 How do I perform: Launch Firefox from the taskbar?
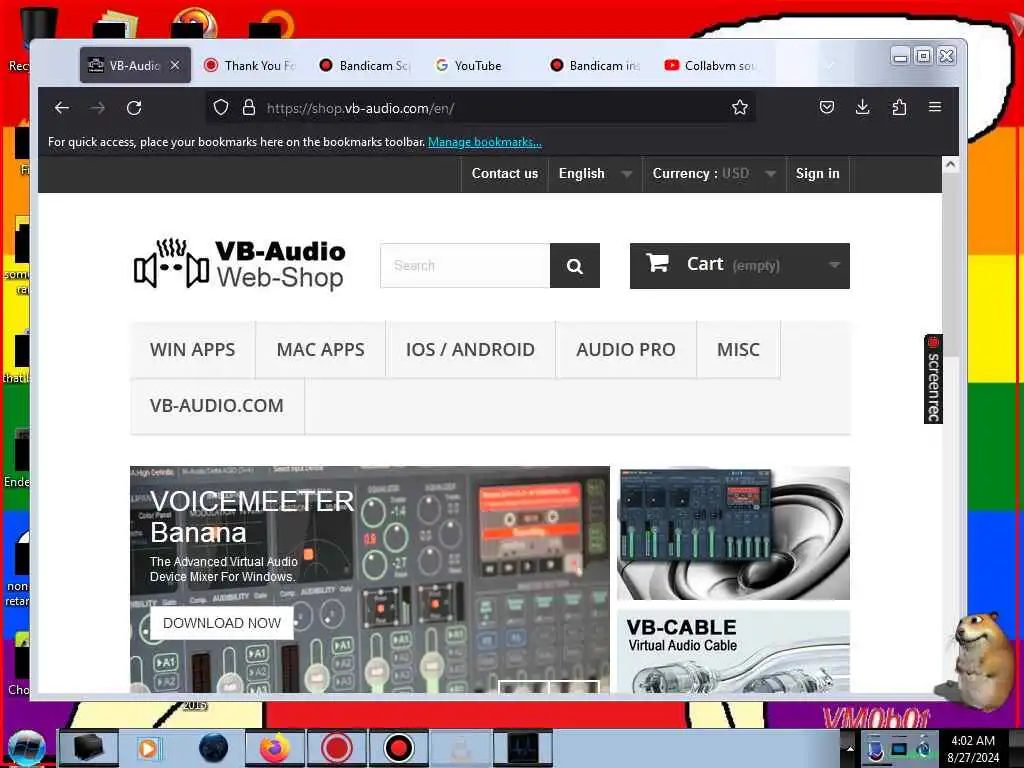coord(274,748)
